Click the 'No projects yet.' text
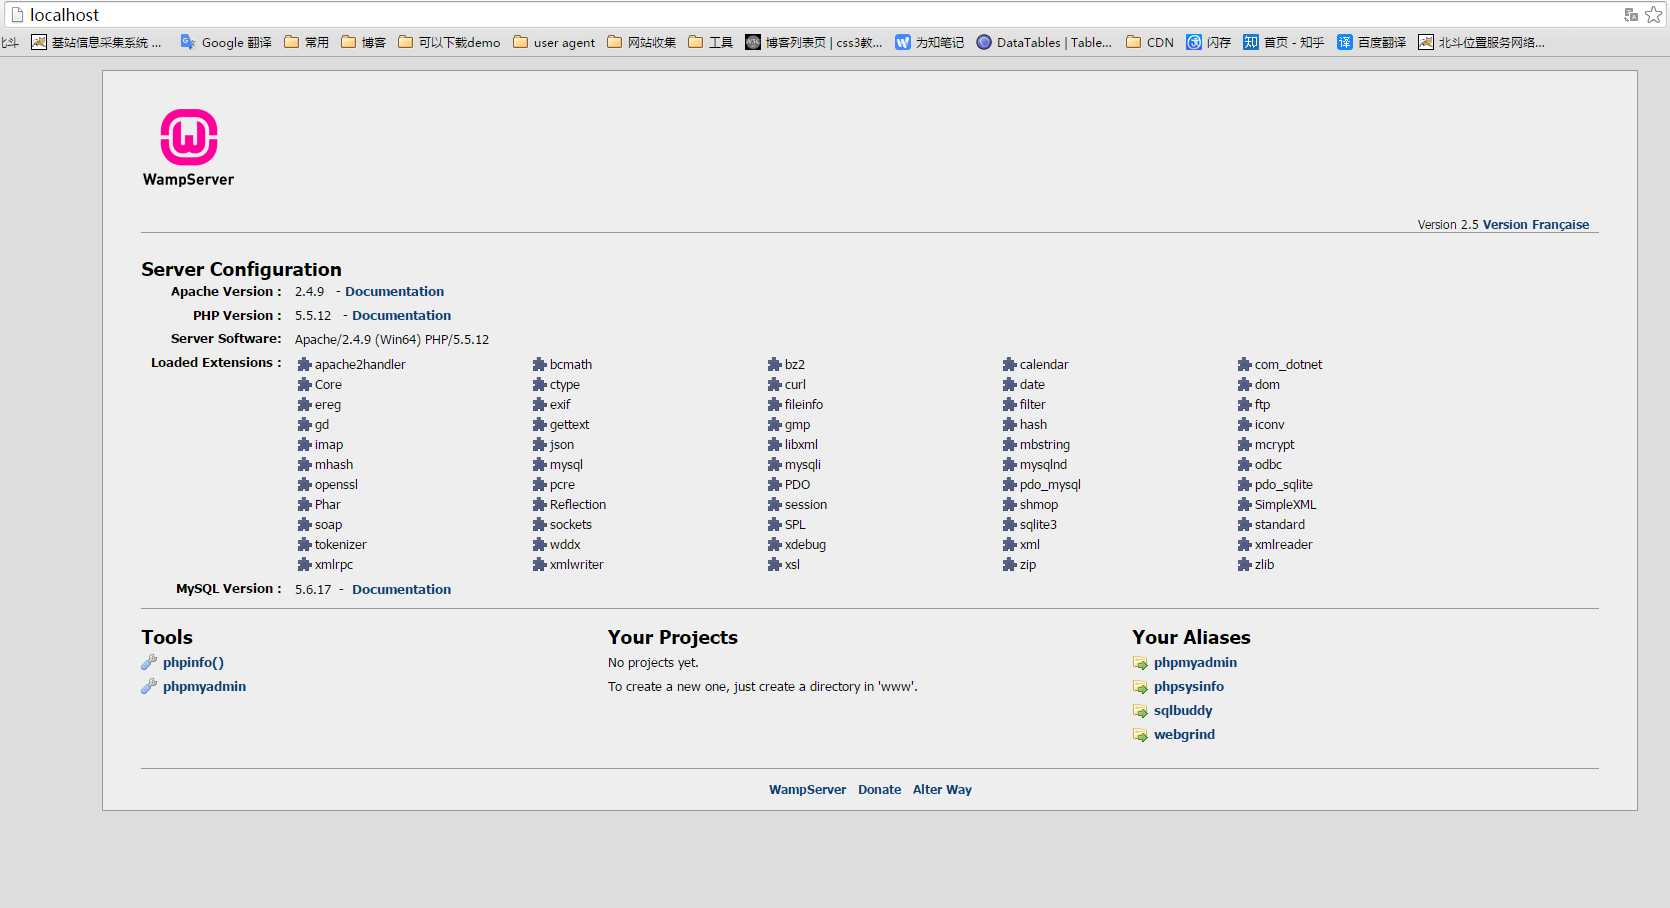The height and width of the screenshot is (908, 1670). (653, 662)
